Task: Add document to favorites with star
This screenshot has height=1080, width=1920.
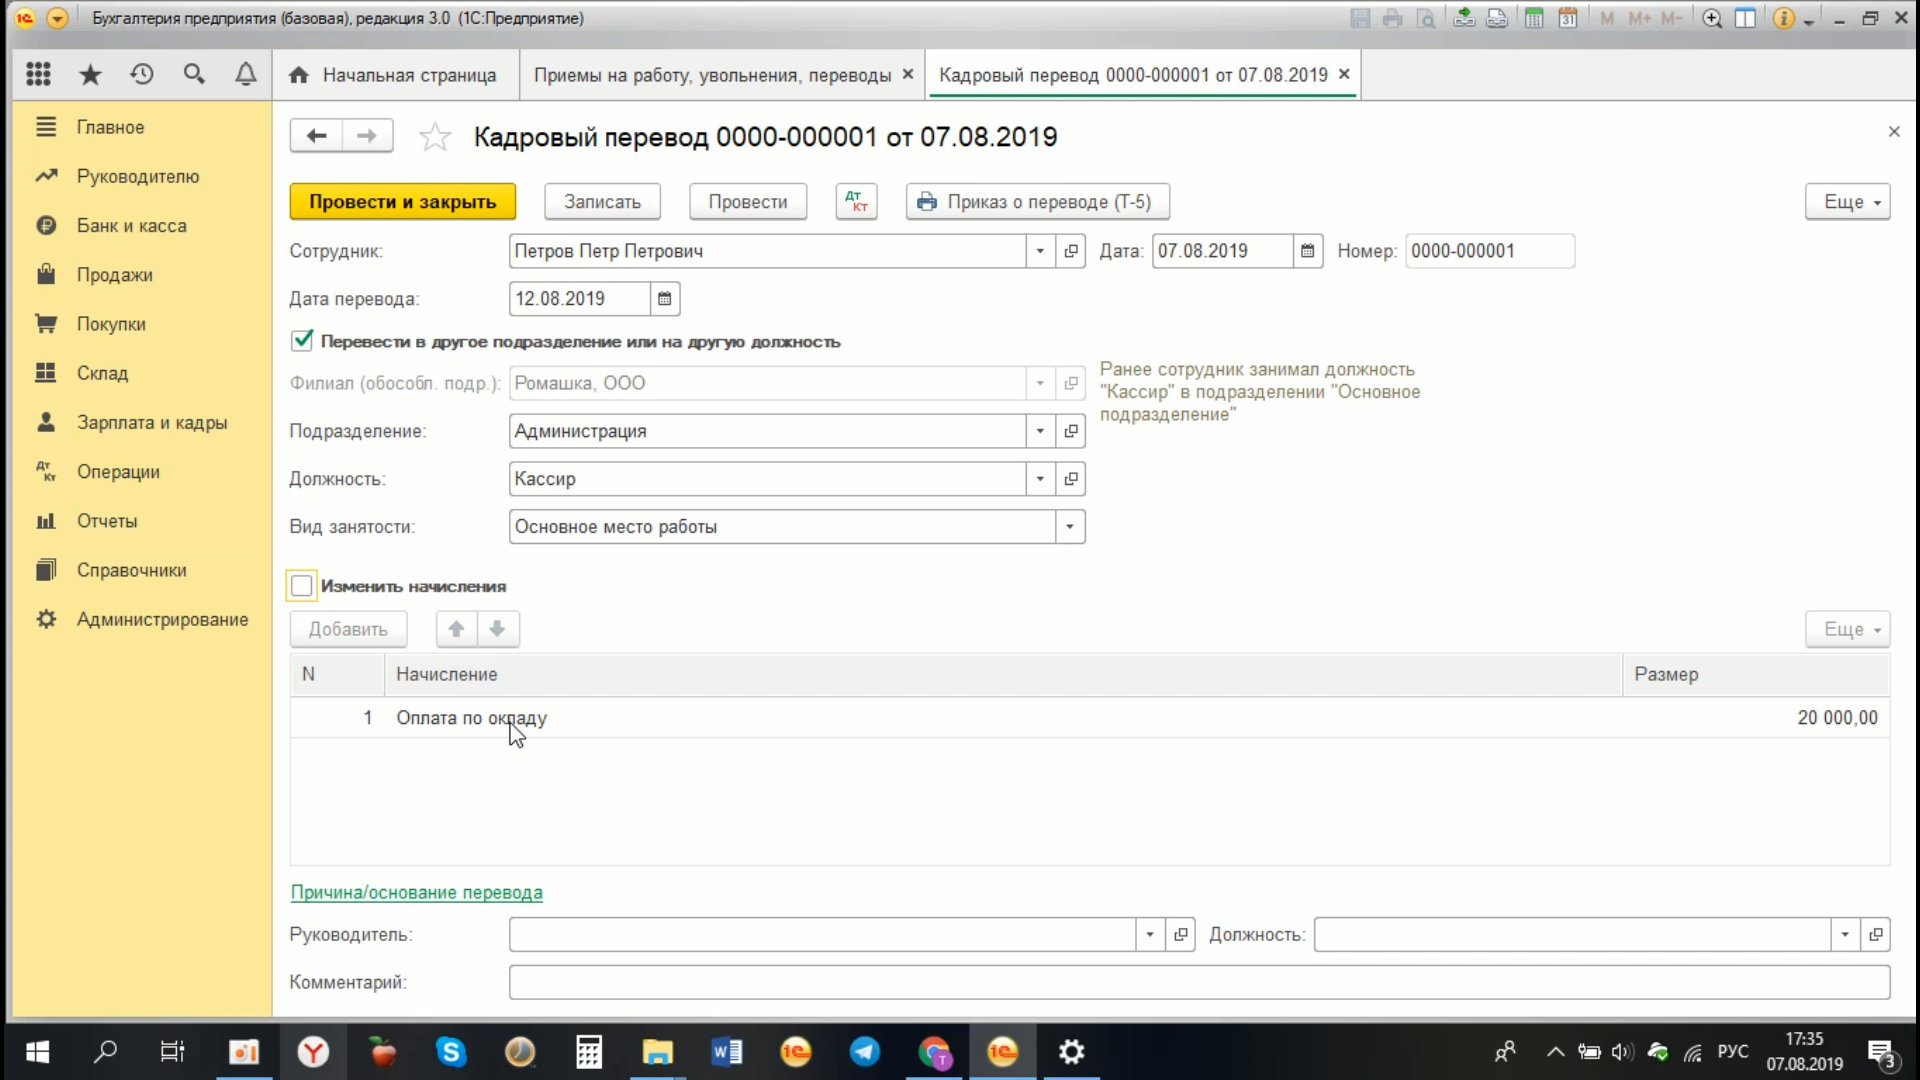Action: 435,137
